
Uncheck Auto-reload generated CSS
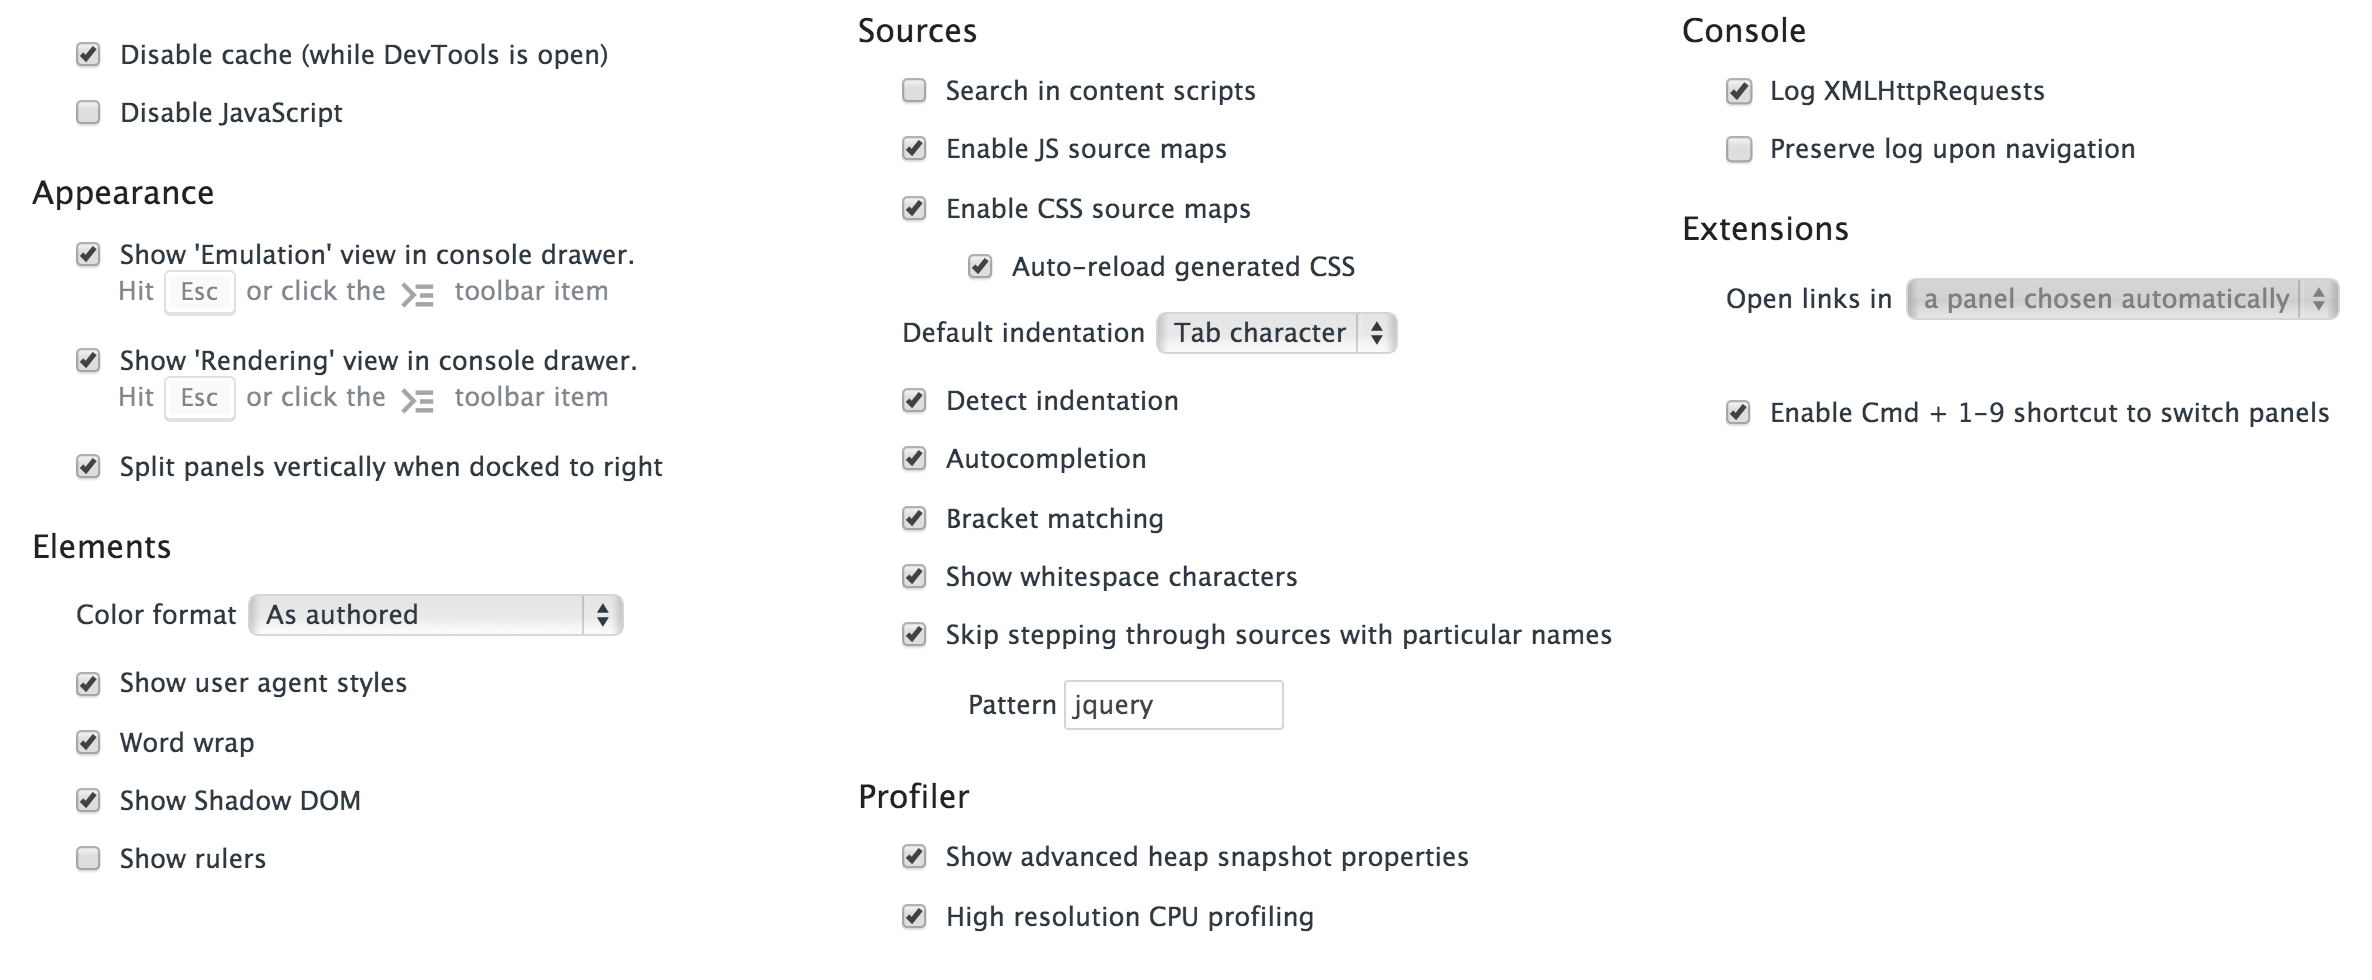(x=980, y=266)
